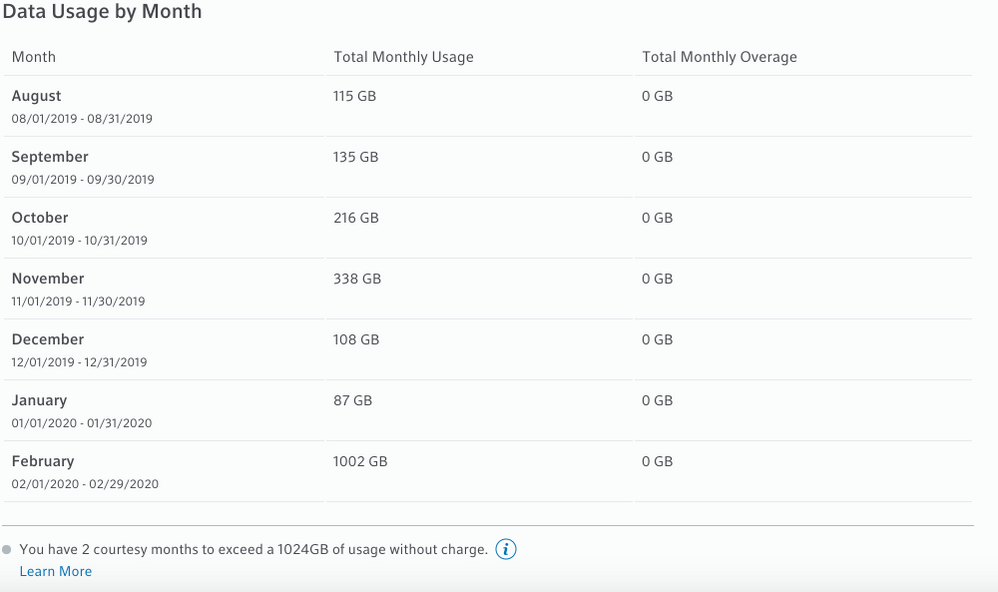The image size is (998, 592).
Task: Select the December month label
Action: 48,340
